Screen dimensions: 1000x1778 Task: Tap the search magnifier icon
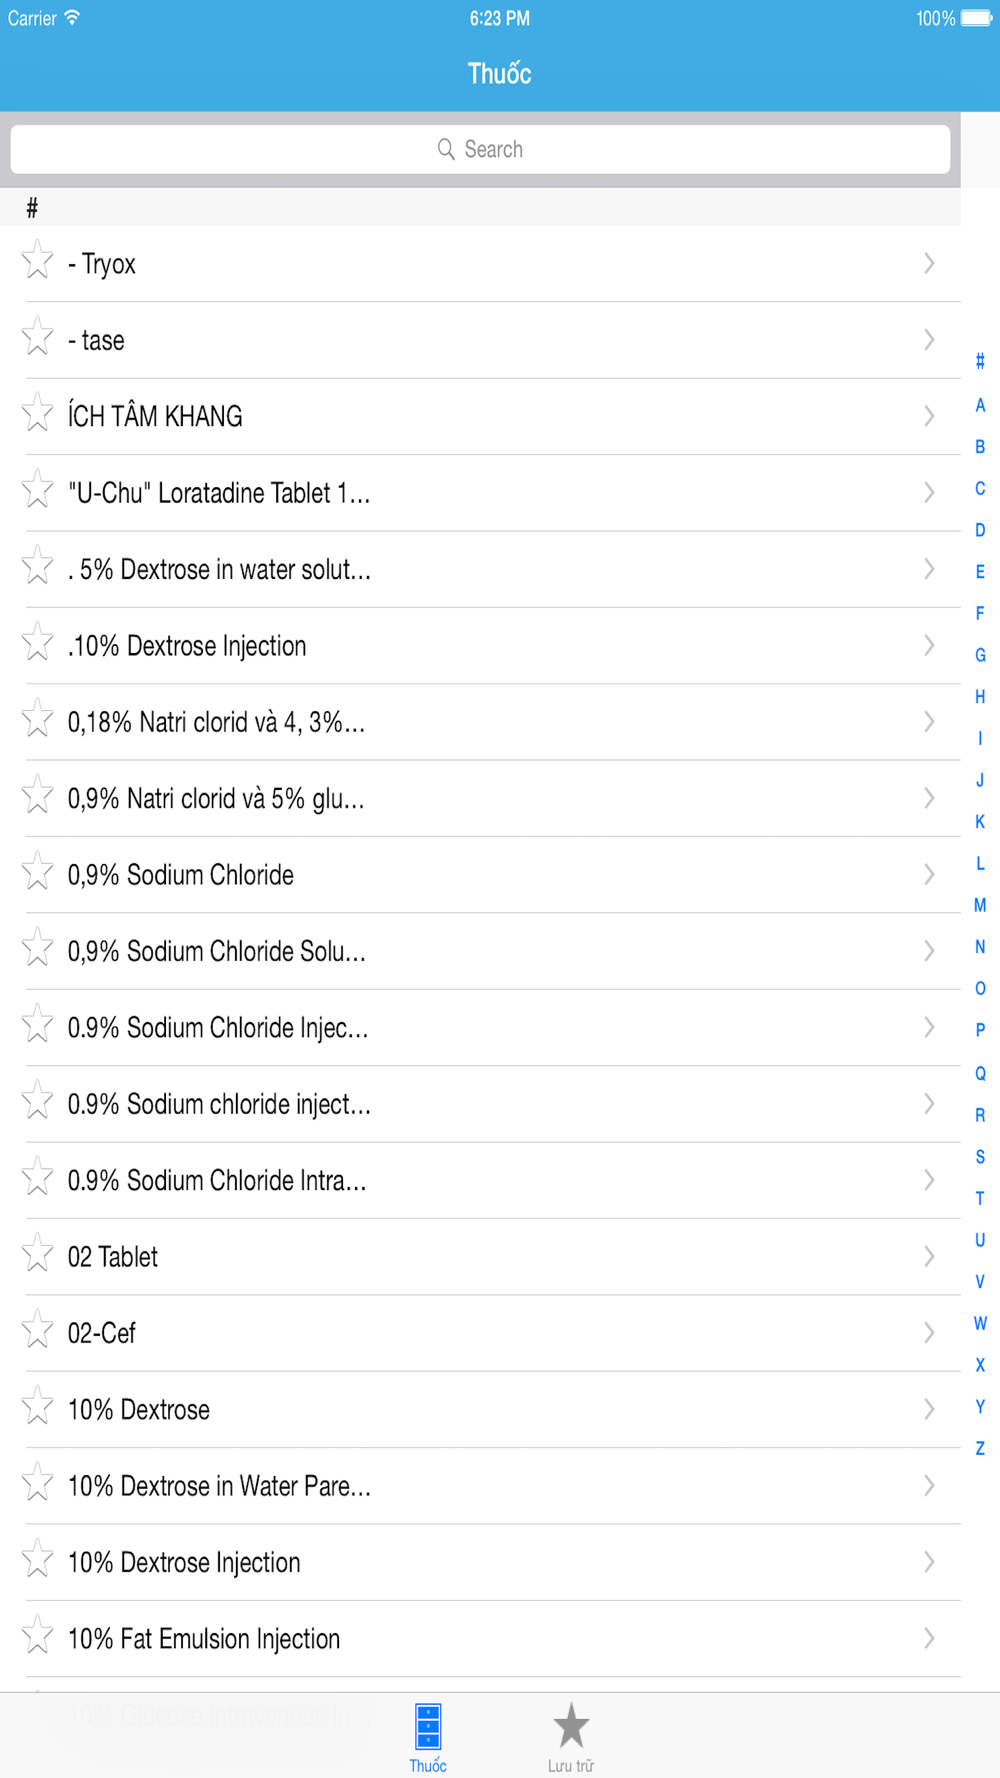[446, 149]
